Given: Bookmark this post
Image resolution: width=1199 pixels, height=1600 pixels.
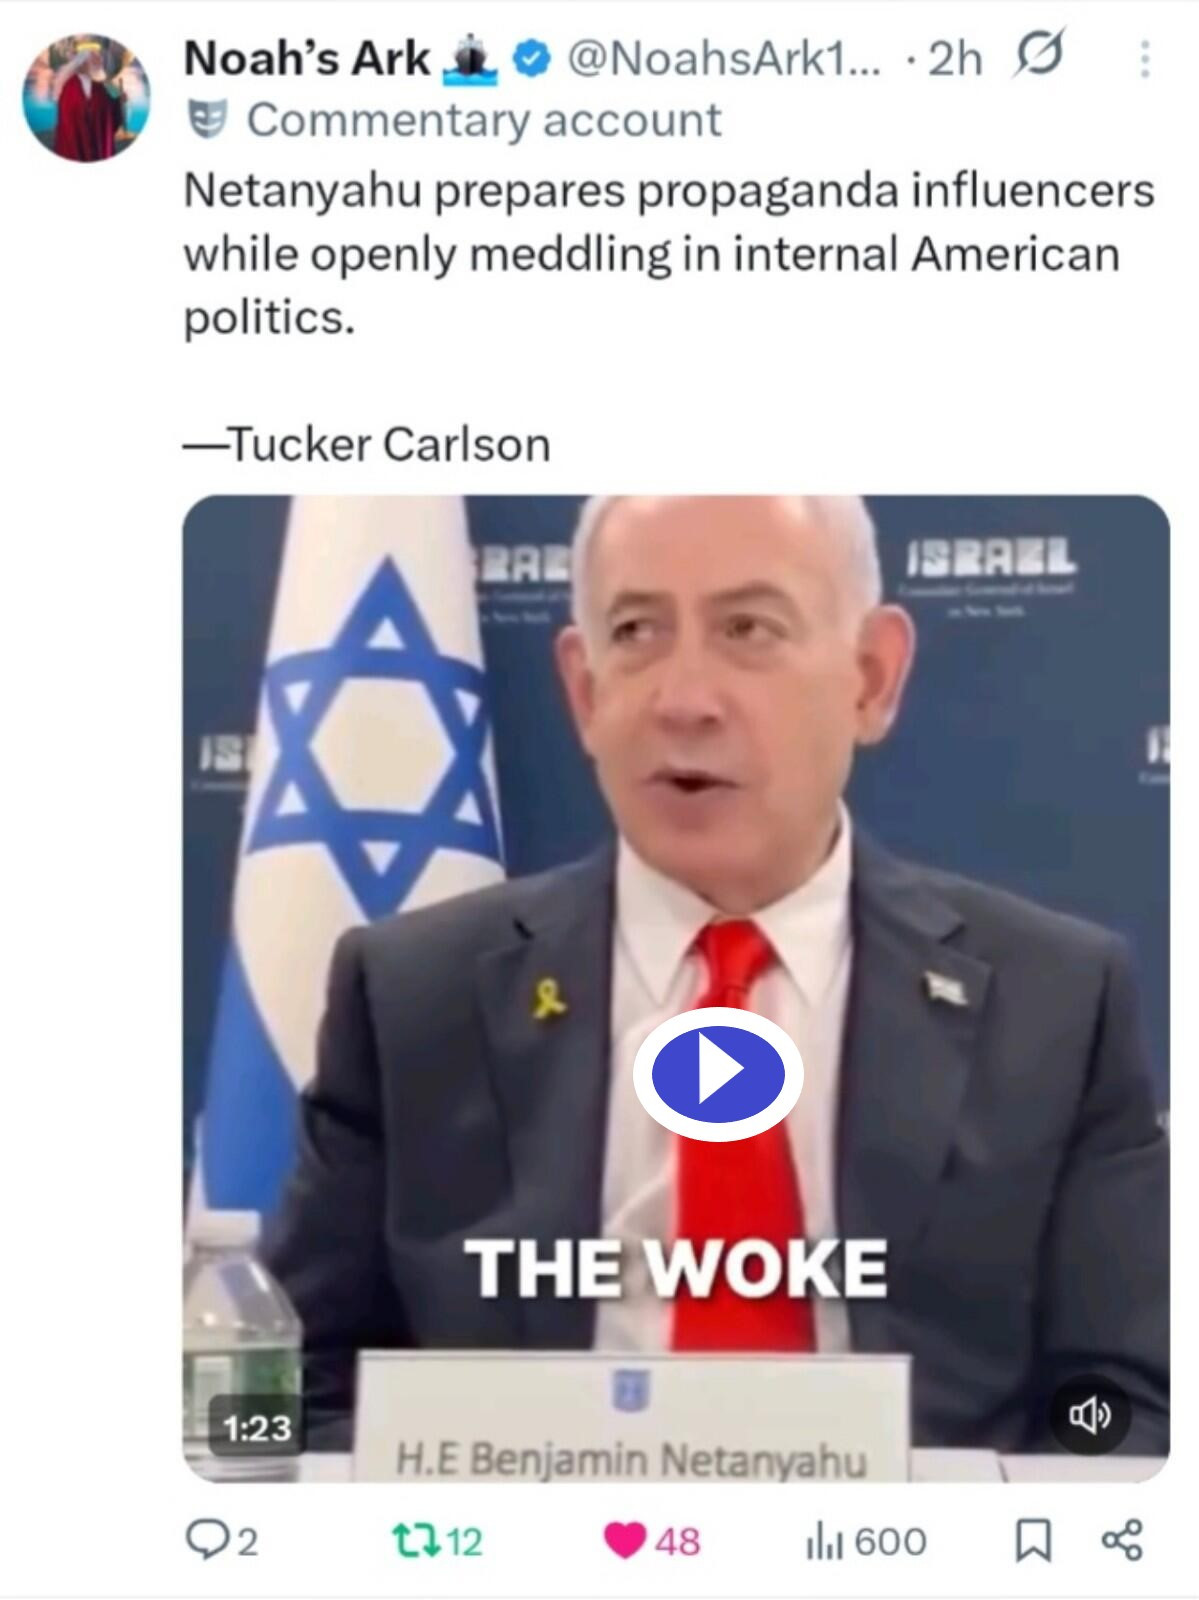Looking at the screenshot, I should point(1033,1540).
